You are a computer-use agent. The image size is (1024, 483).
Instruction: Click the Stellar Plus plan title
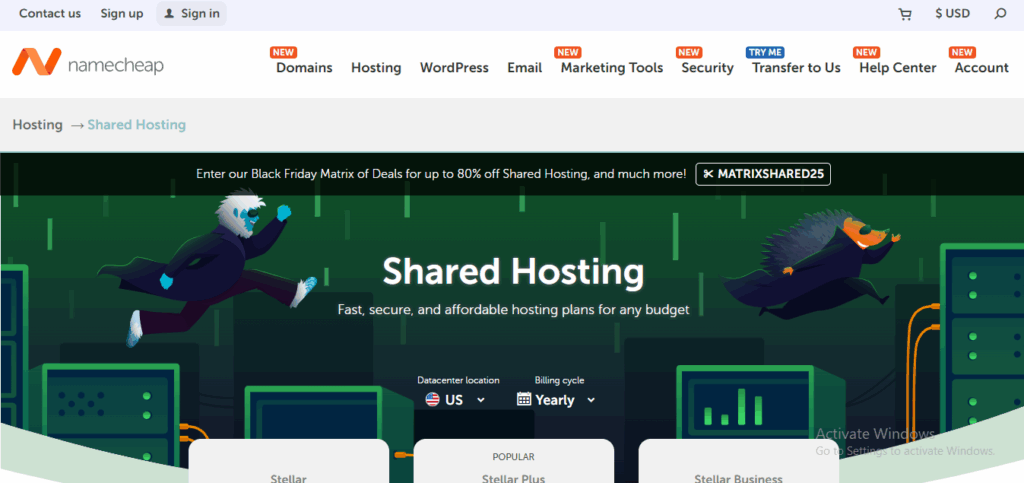click(x=513, y=478)
